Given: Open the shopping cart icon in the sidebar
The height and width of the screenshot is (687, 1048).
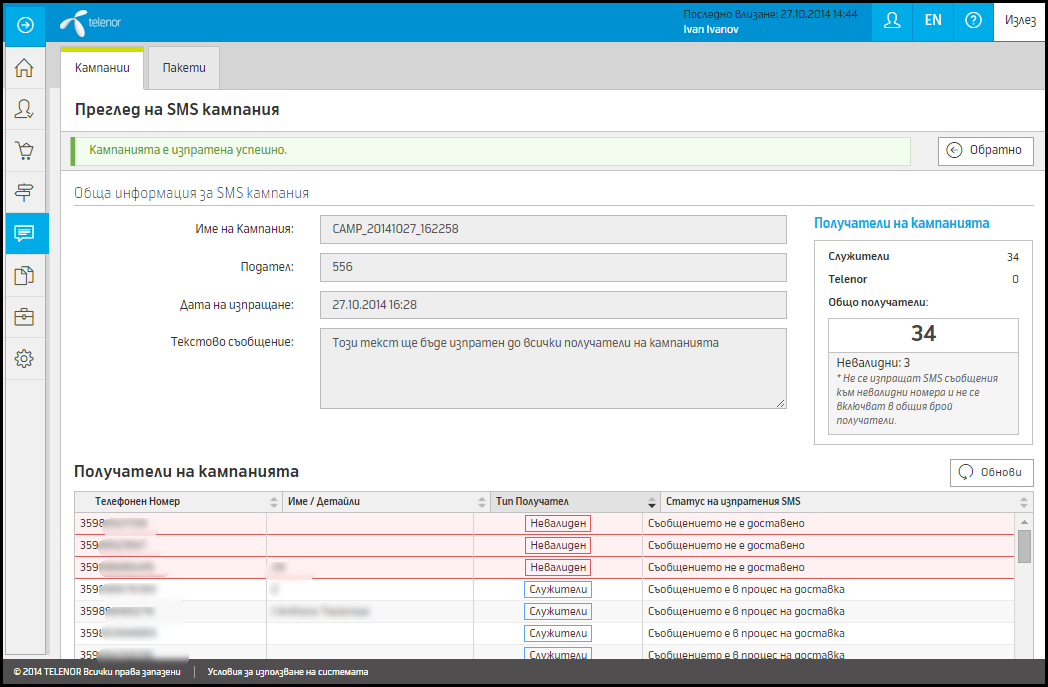Looking at the screenshot, I should pyautogui.click(x=25, y=150).
